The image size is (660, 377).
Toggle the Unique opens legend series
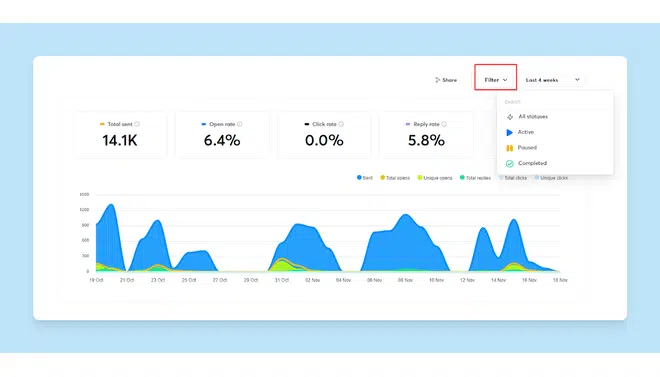[x=434, y=178]
